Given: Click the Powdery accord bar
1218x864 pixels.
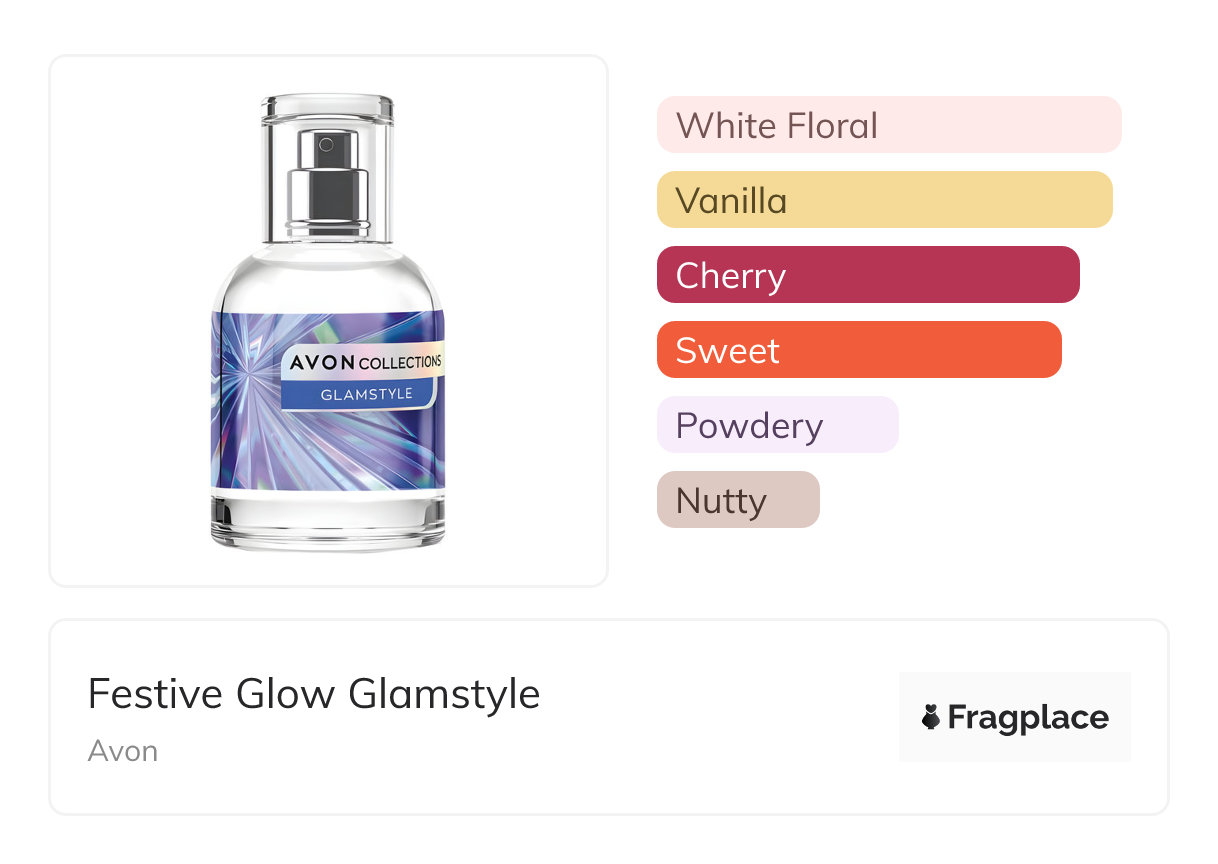Looking at the screenshot, I should click(777, 425).
